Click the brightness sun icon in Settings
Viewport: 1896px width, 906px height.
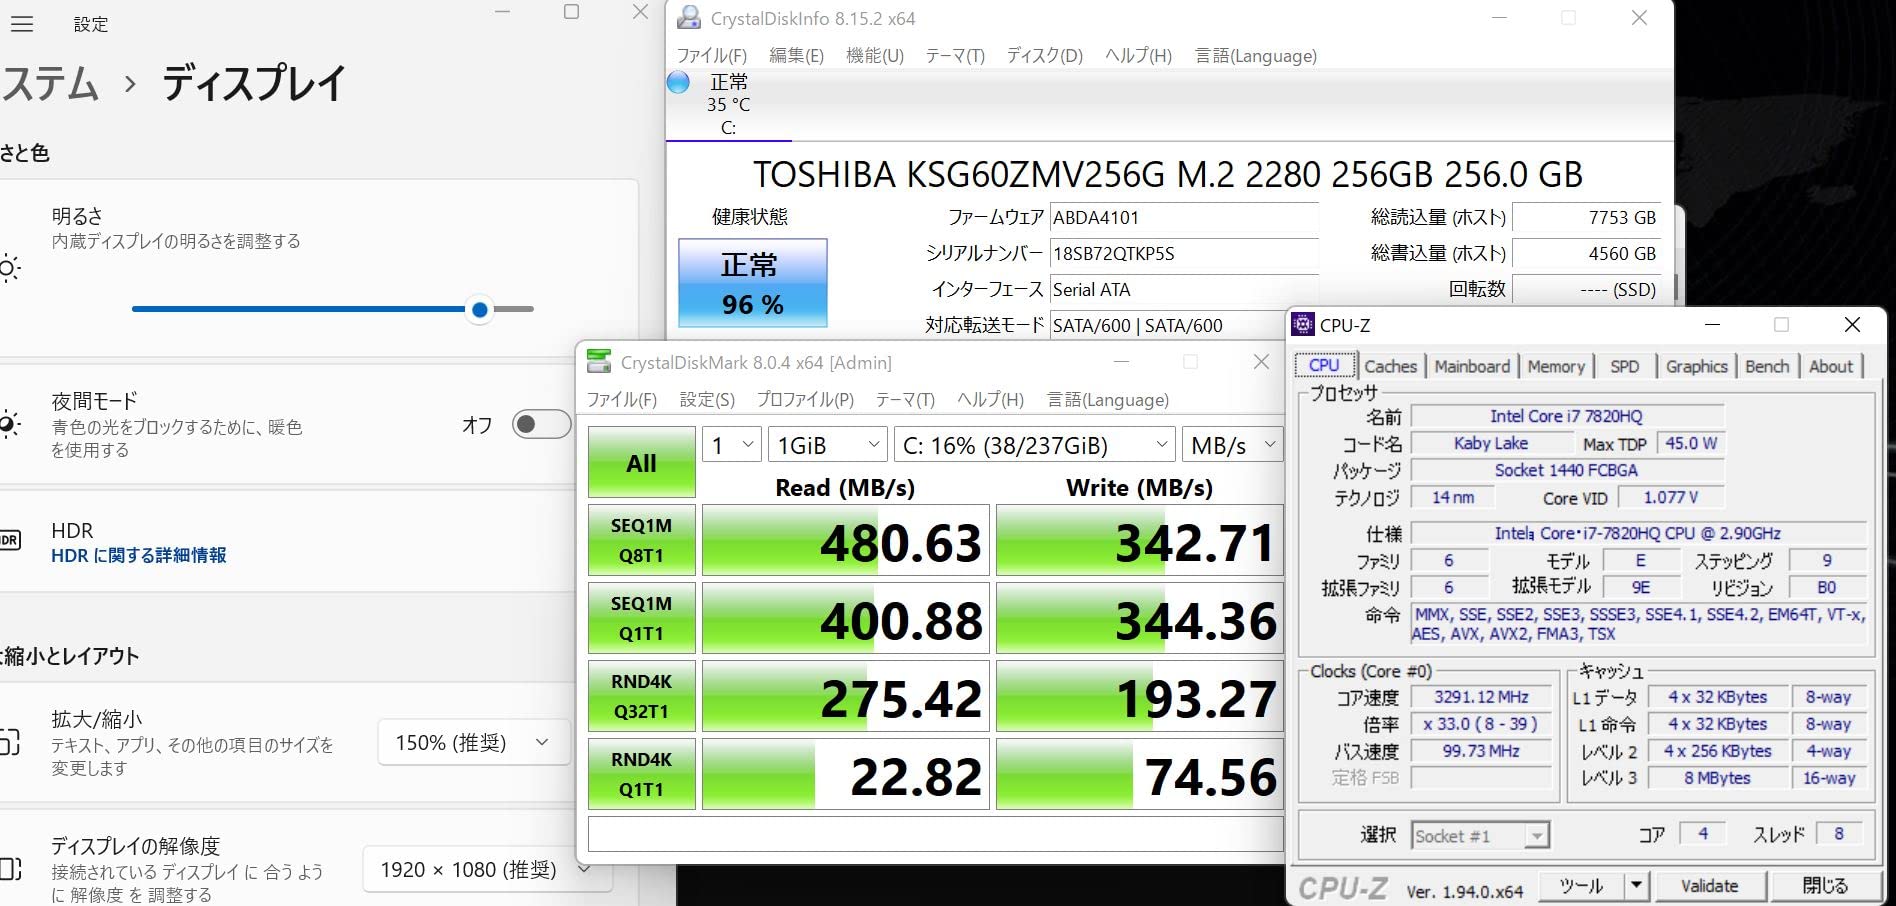[9, 268]
